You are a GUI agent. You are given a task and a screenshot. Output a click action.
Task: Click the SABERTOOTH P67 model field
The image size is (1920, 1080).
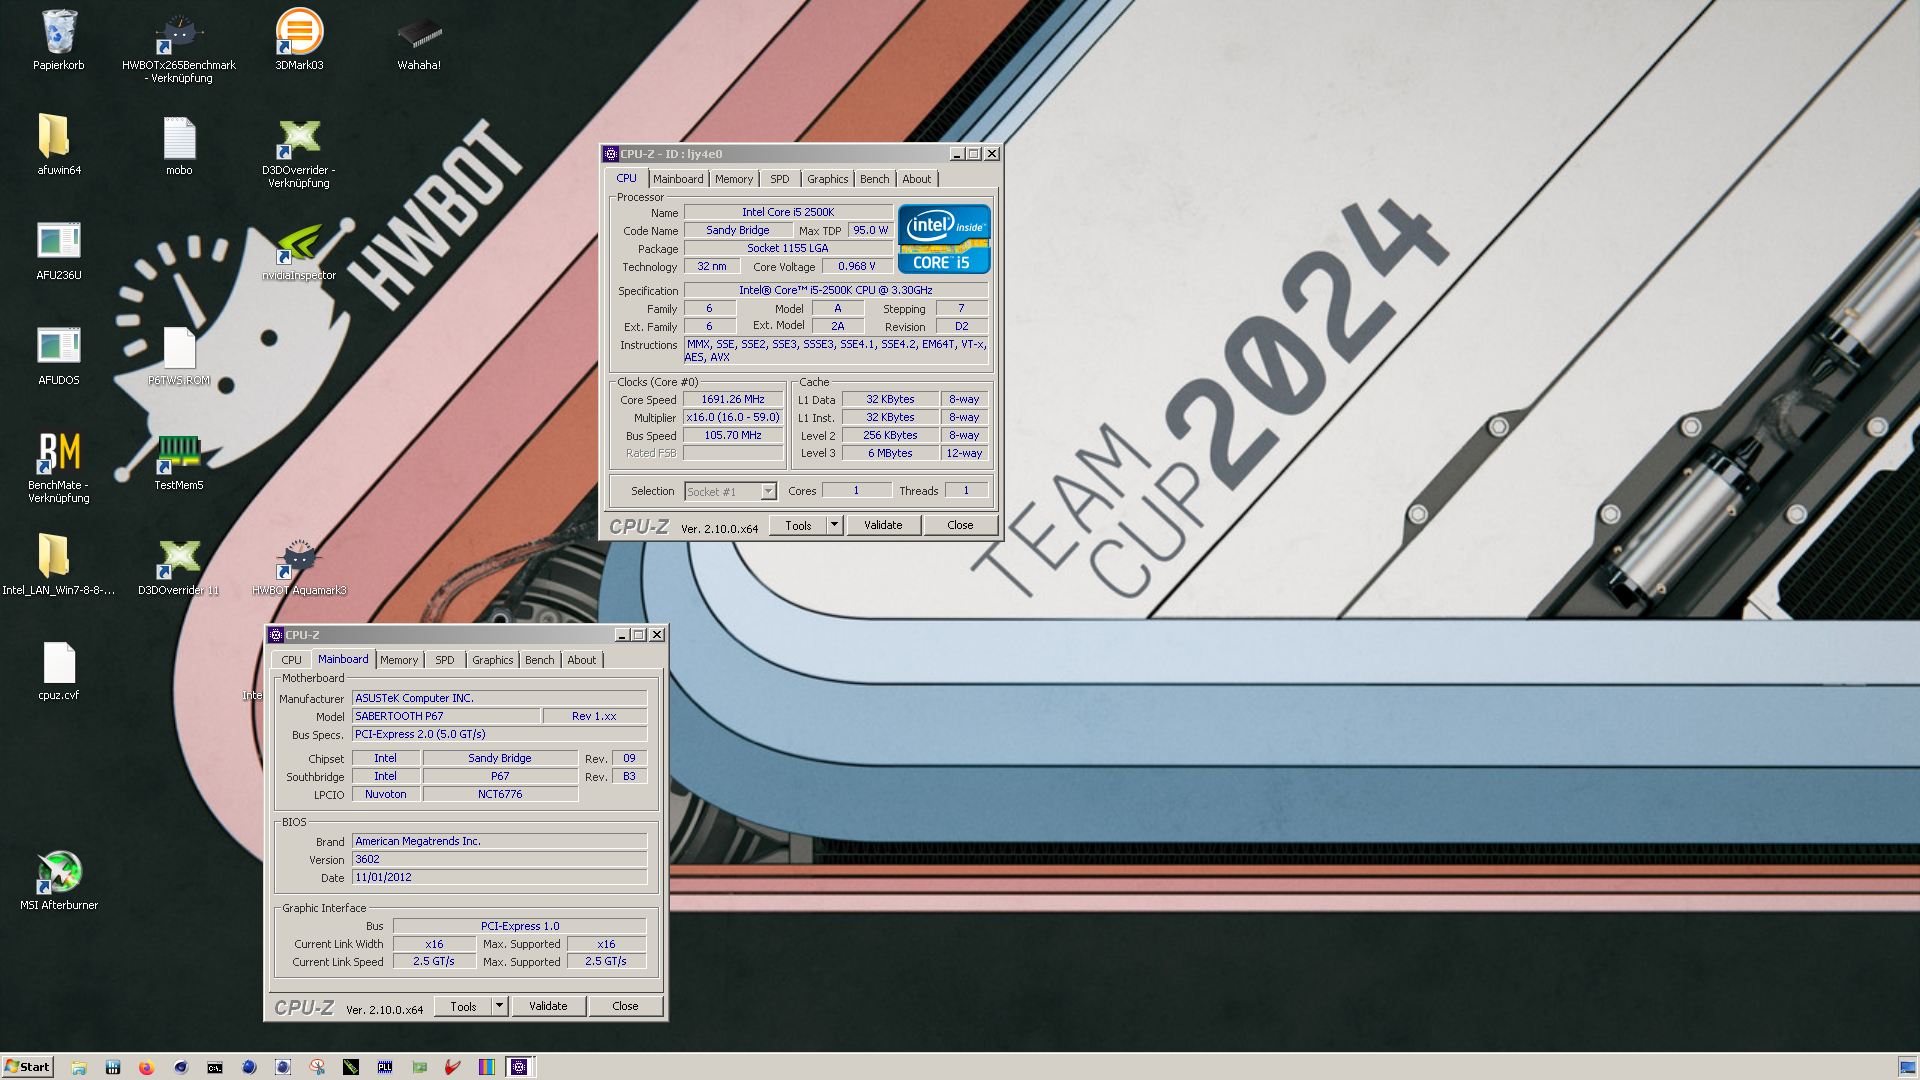pyautogui.click(x=446, y=716)
